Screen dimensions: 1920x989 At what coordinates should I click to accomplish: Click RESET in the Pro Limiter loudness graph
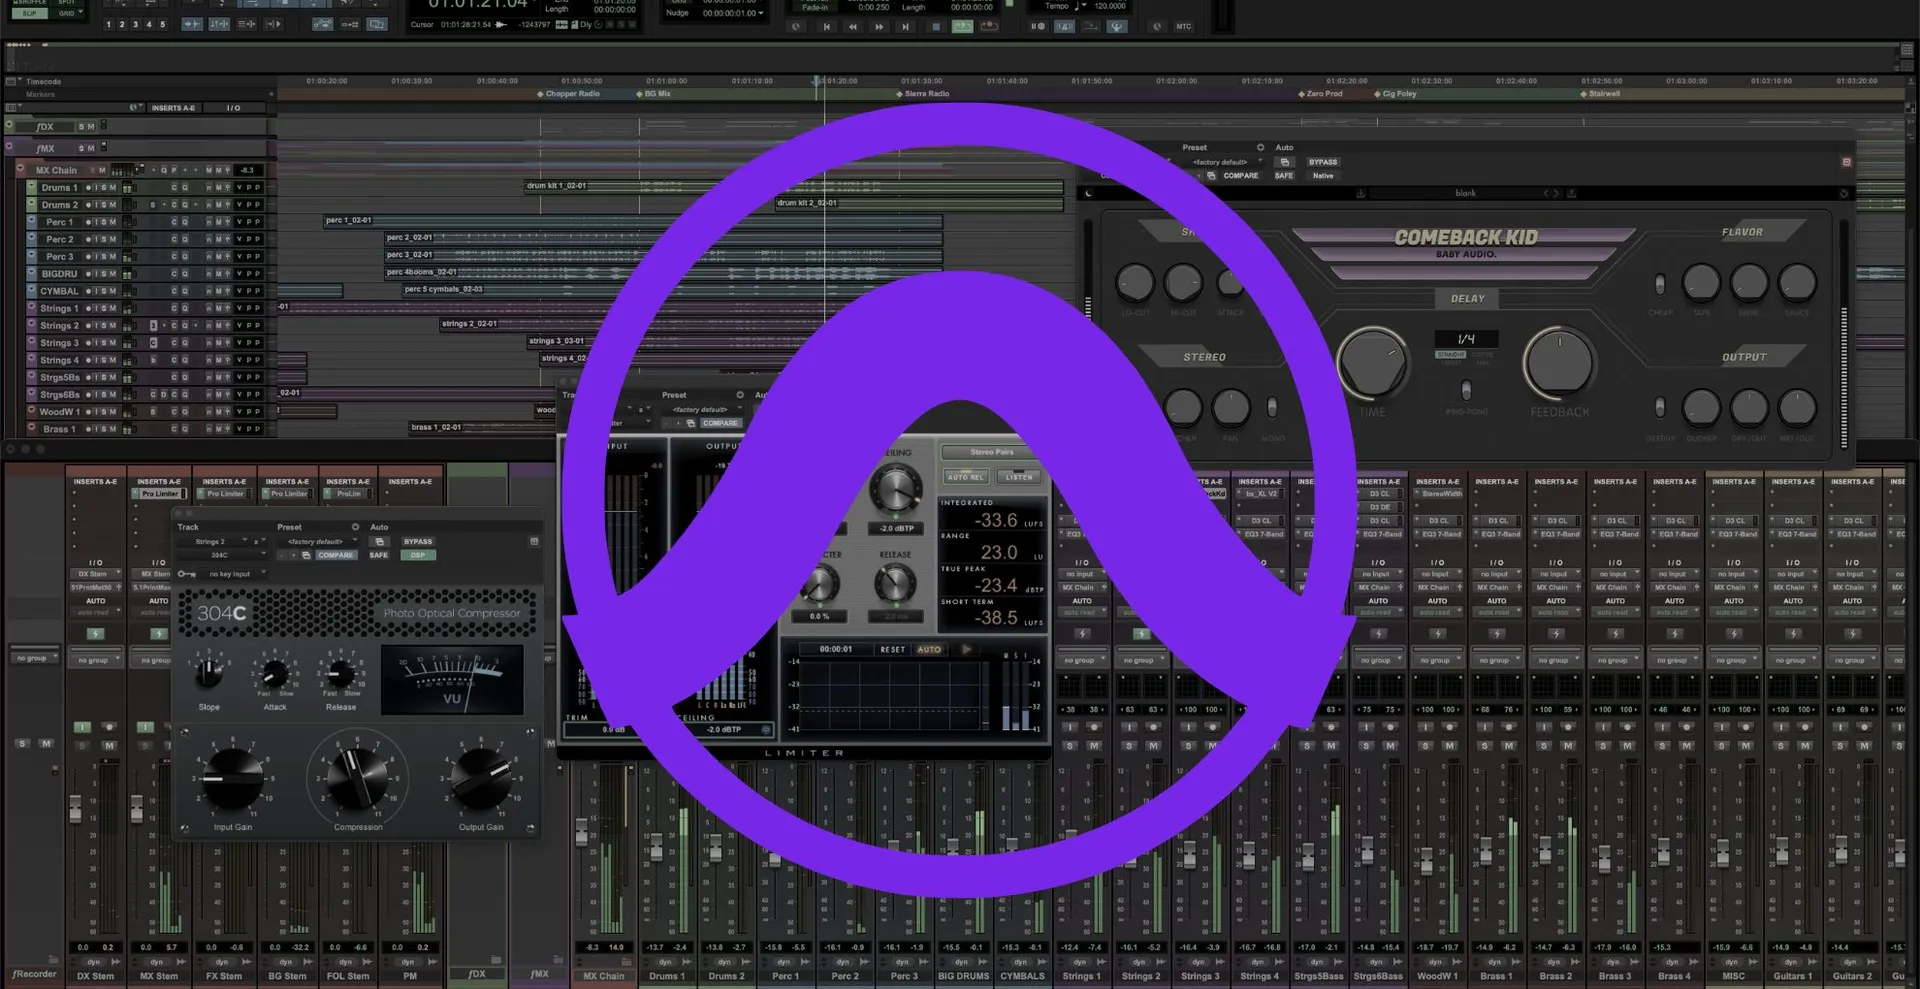pos(893,649)
